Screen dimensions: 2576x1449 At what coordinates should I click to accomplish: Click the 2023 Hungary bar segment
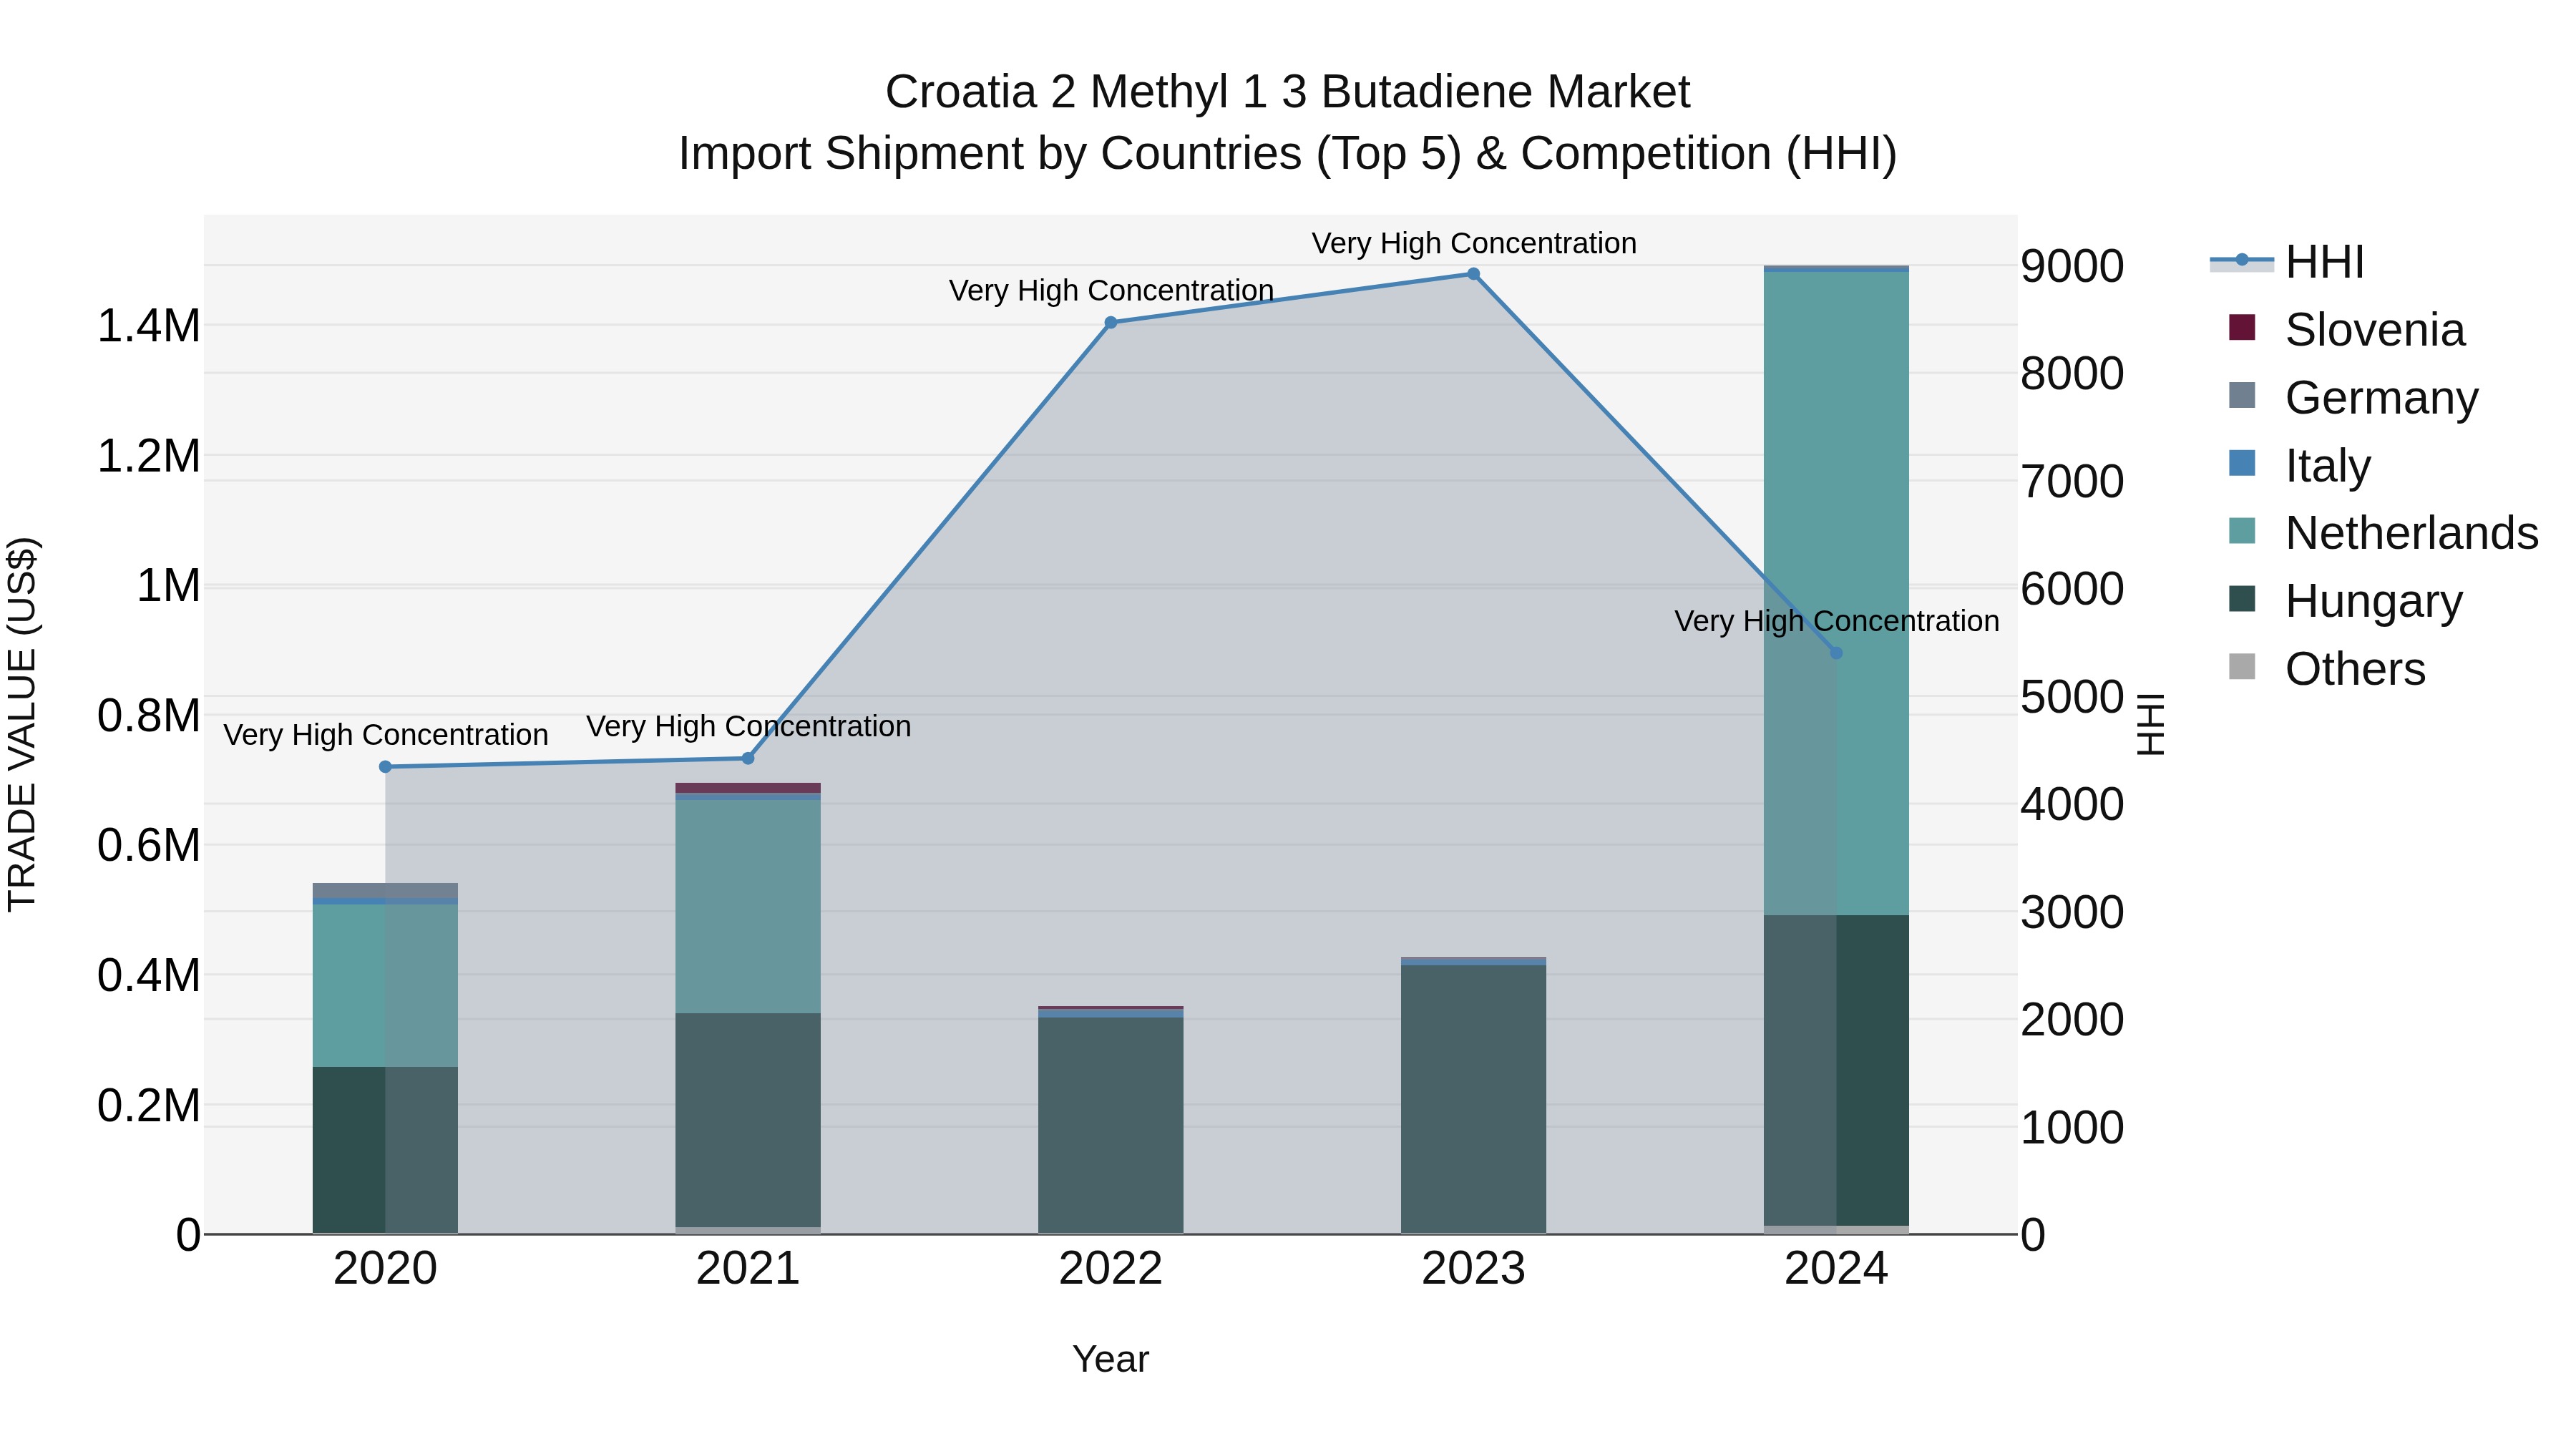tap(1473, 1099)
